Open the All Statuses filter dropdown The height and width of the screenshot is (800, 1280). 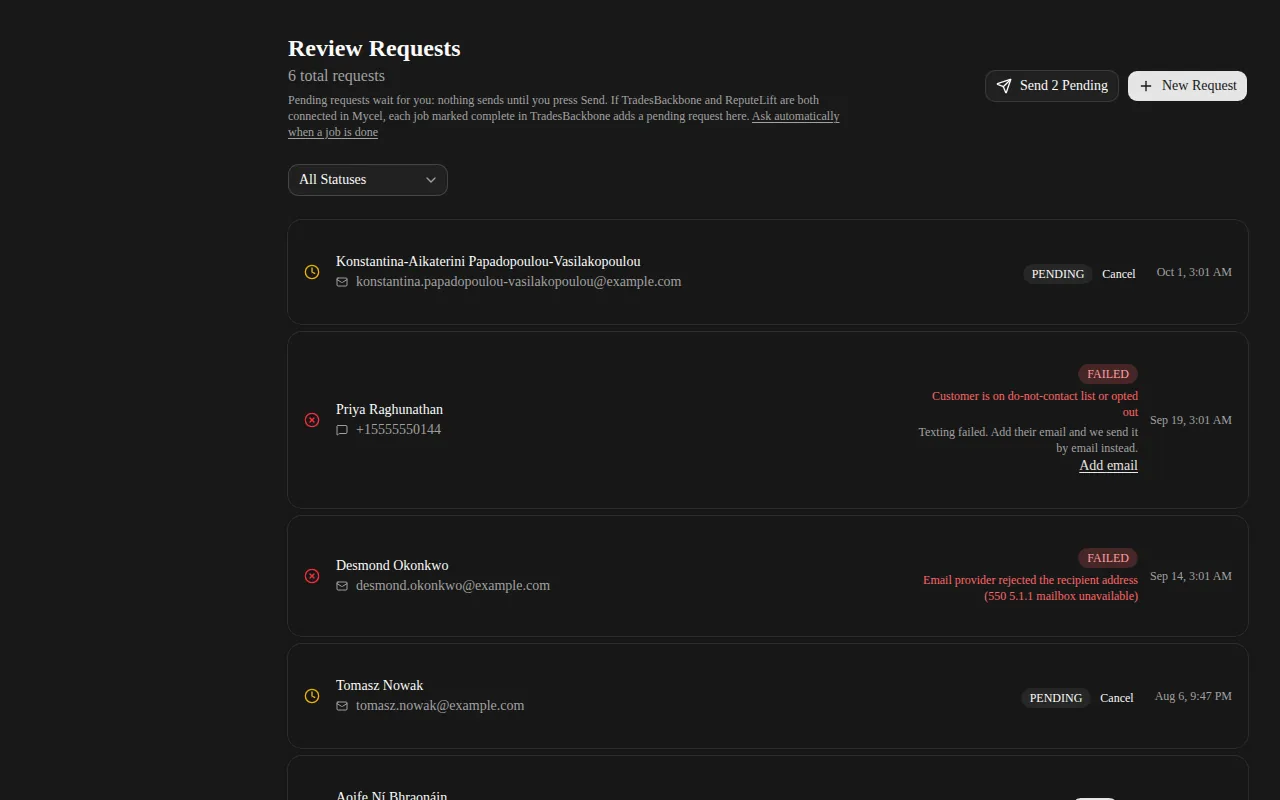(x=368, y=180)
